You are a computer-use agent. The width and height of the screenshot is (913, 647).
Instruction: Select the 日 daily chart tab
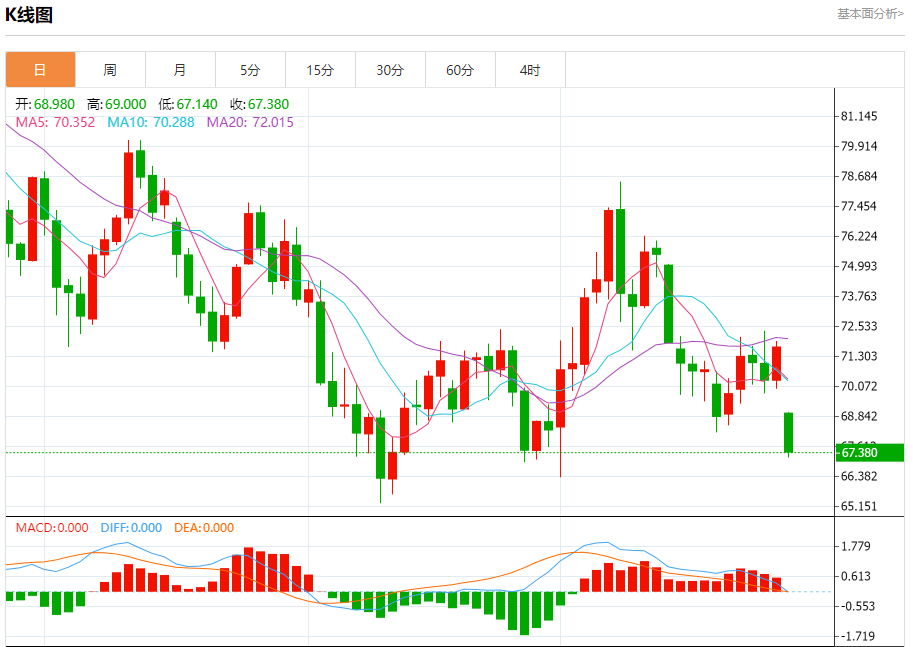tap(40, 70)
